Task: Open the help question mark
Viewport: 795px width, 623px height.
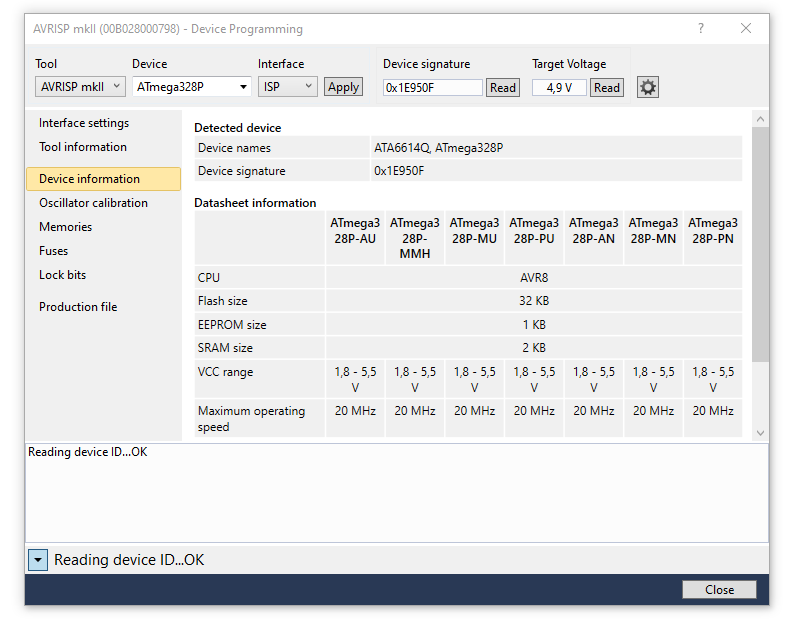Action: coord(701,28)
